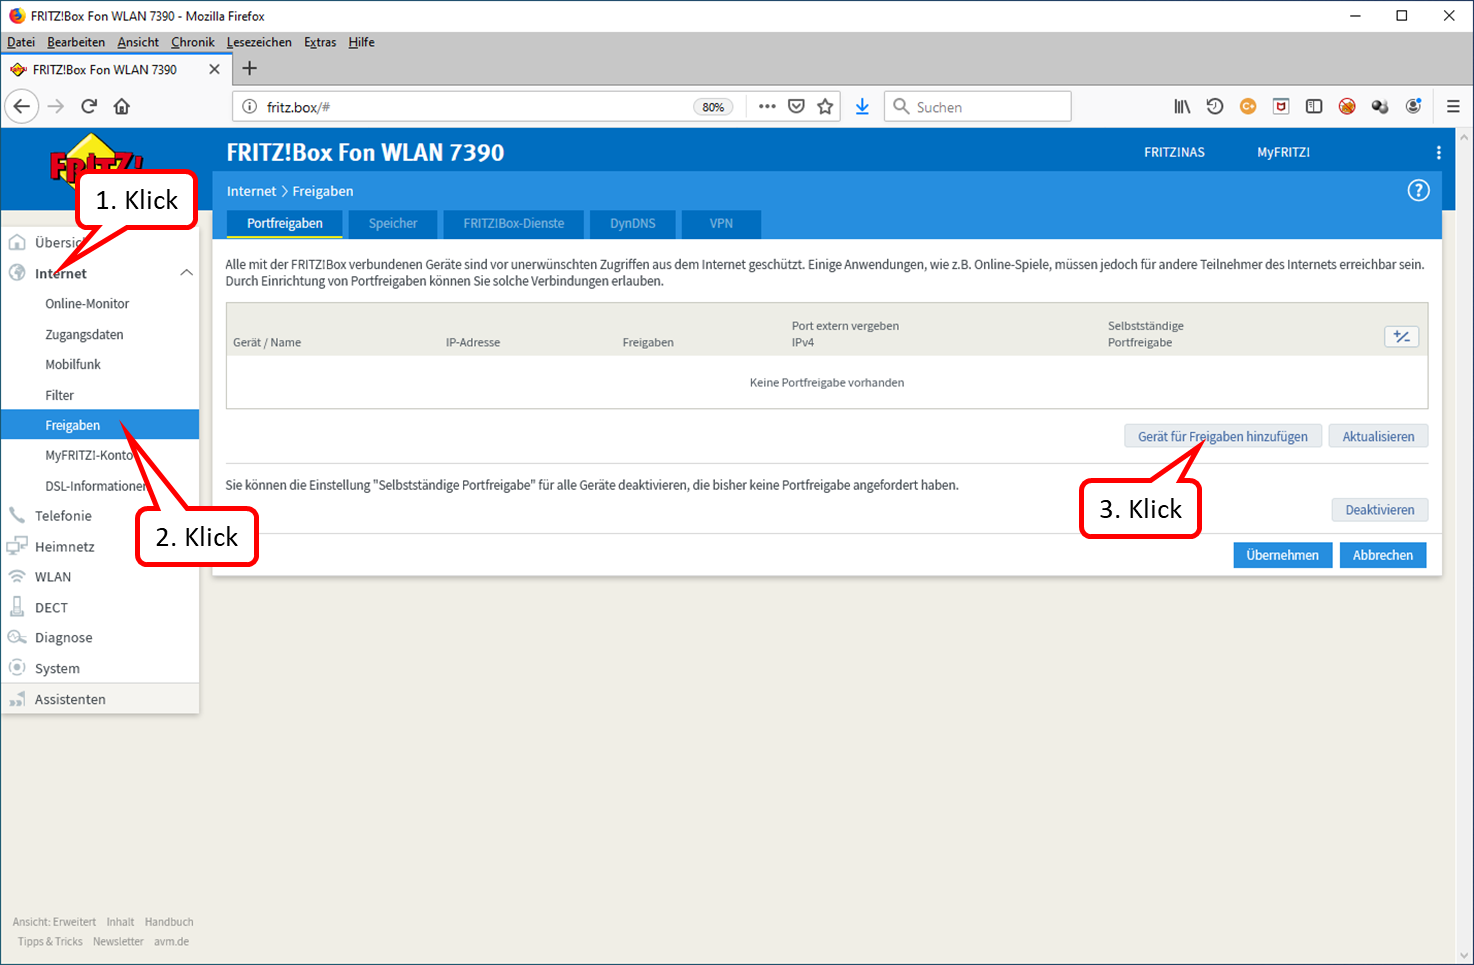Toggle the Firefox sidebar icon
The image size is (1474, 965).
(1314, 106)
